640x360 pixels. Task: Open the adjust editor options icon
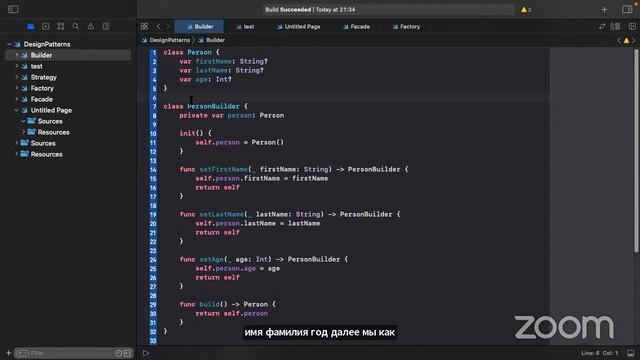pos(615,27)
